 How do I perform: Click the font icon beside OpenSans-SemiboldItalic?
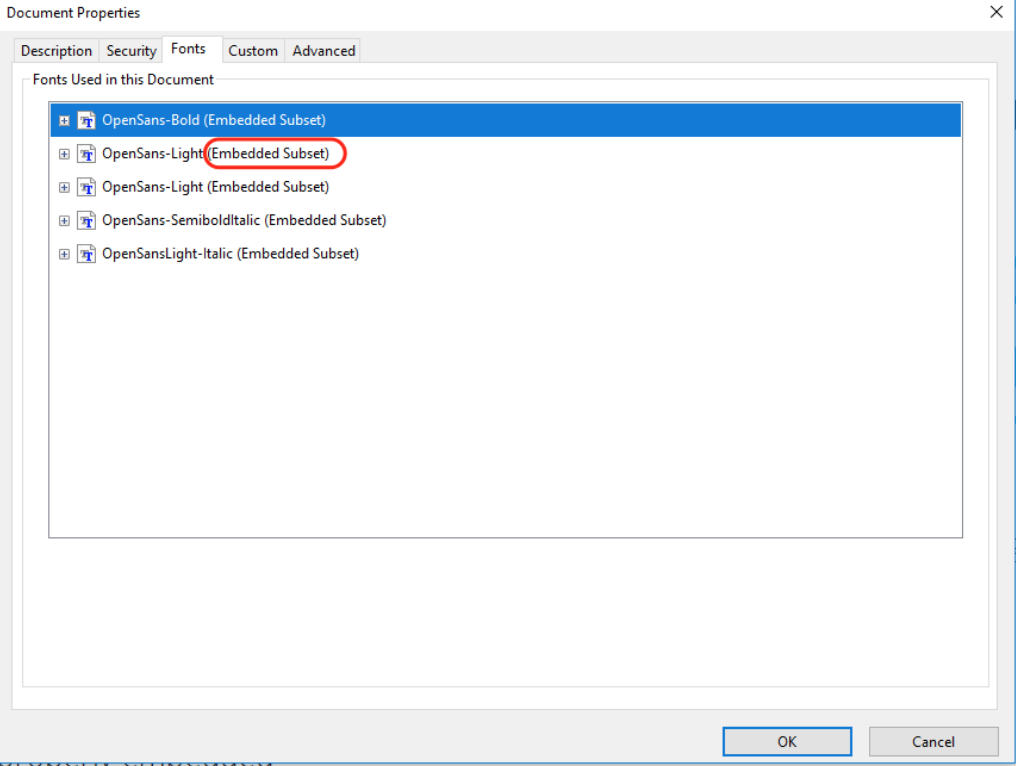pos(86,220)
